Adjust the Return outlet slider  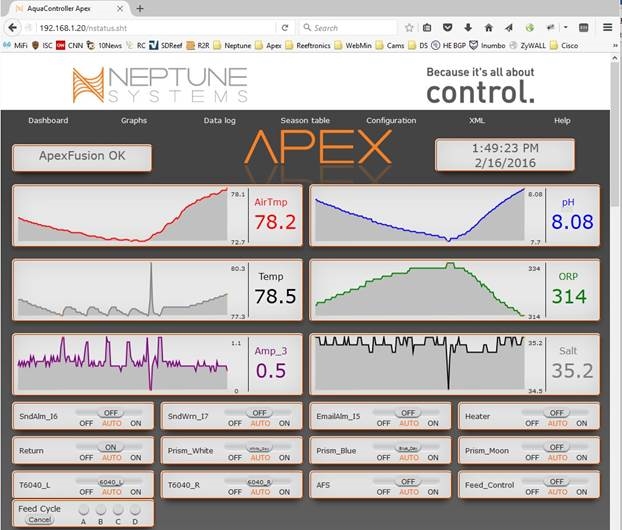(x=111, y=447)
